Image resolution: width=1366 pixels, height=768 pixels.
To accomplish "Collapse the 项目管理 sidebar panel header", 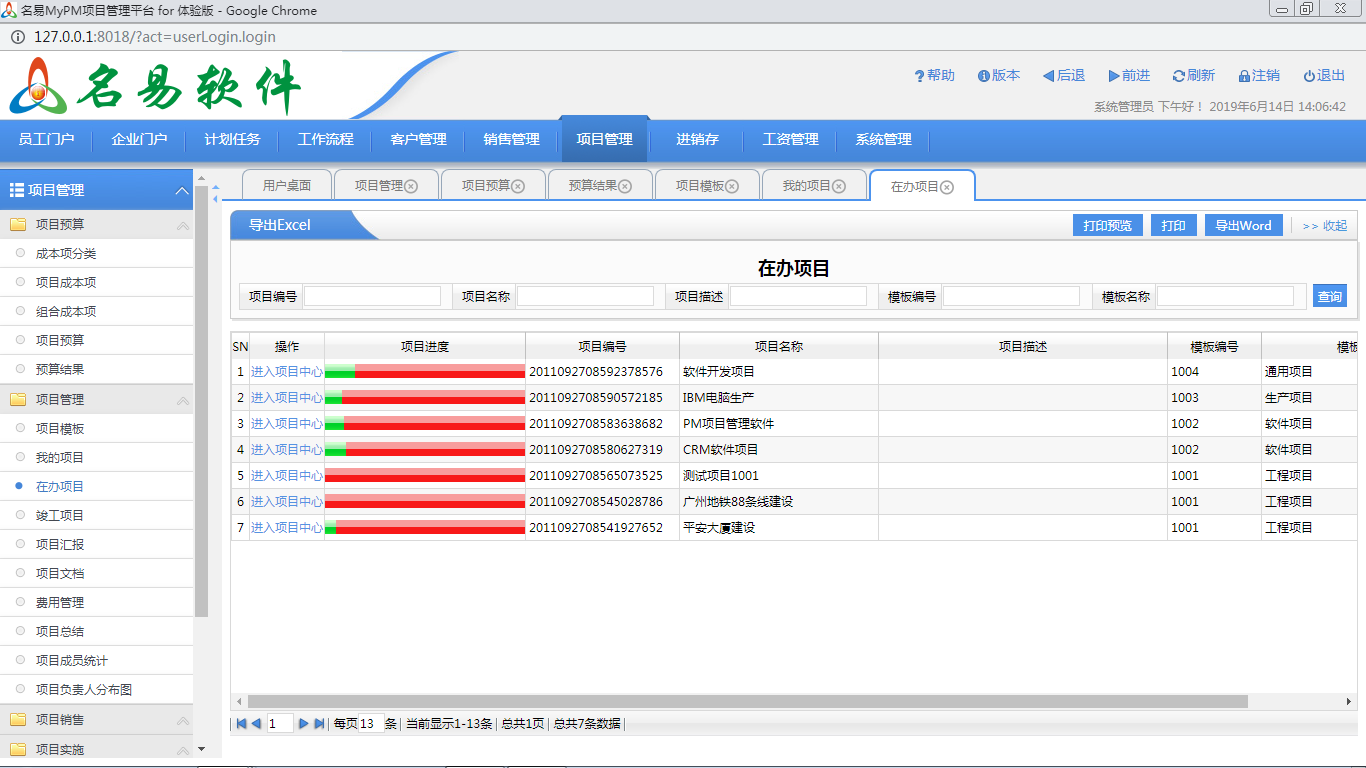I will 181,190.
